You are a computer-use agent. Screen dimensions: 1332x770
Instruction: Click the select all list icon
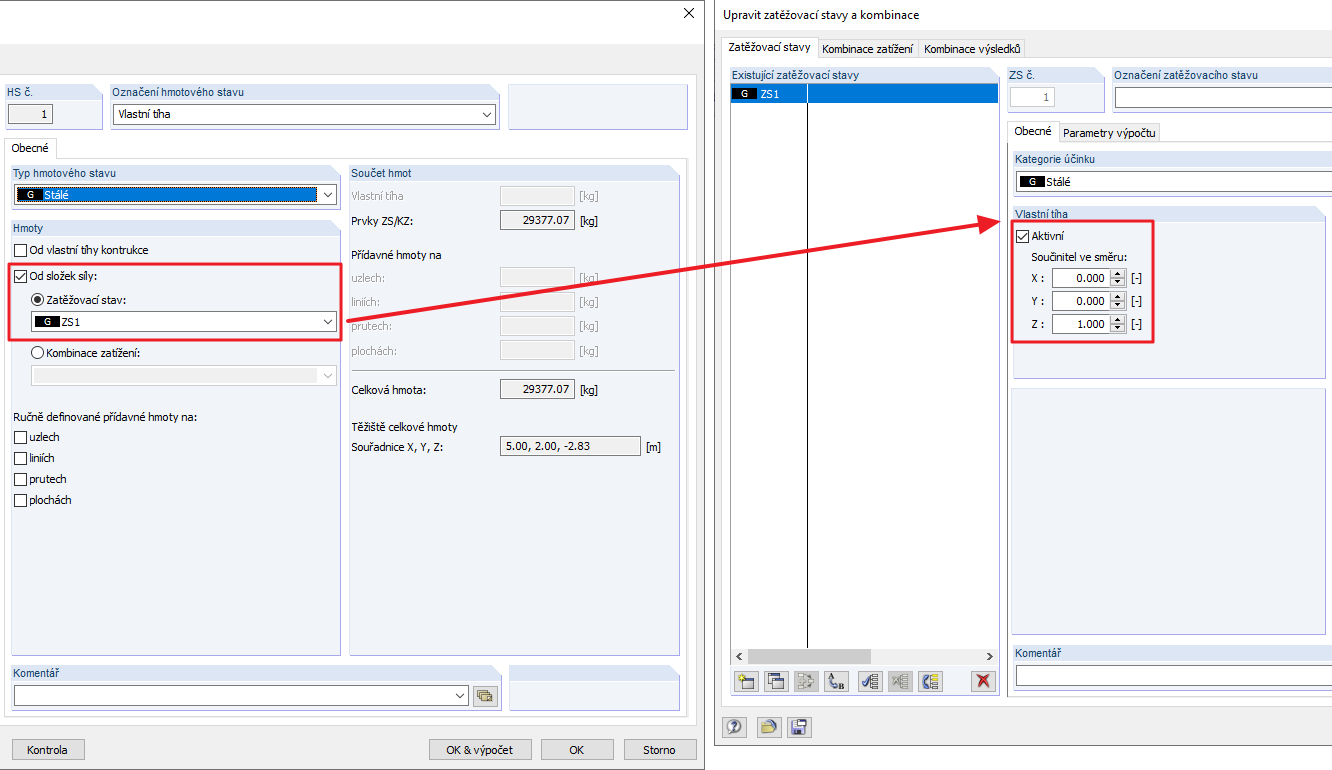pyautogui.click(x=870, y=681)
